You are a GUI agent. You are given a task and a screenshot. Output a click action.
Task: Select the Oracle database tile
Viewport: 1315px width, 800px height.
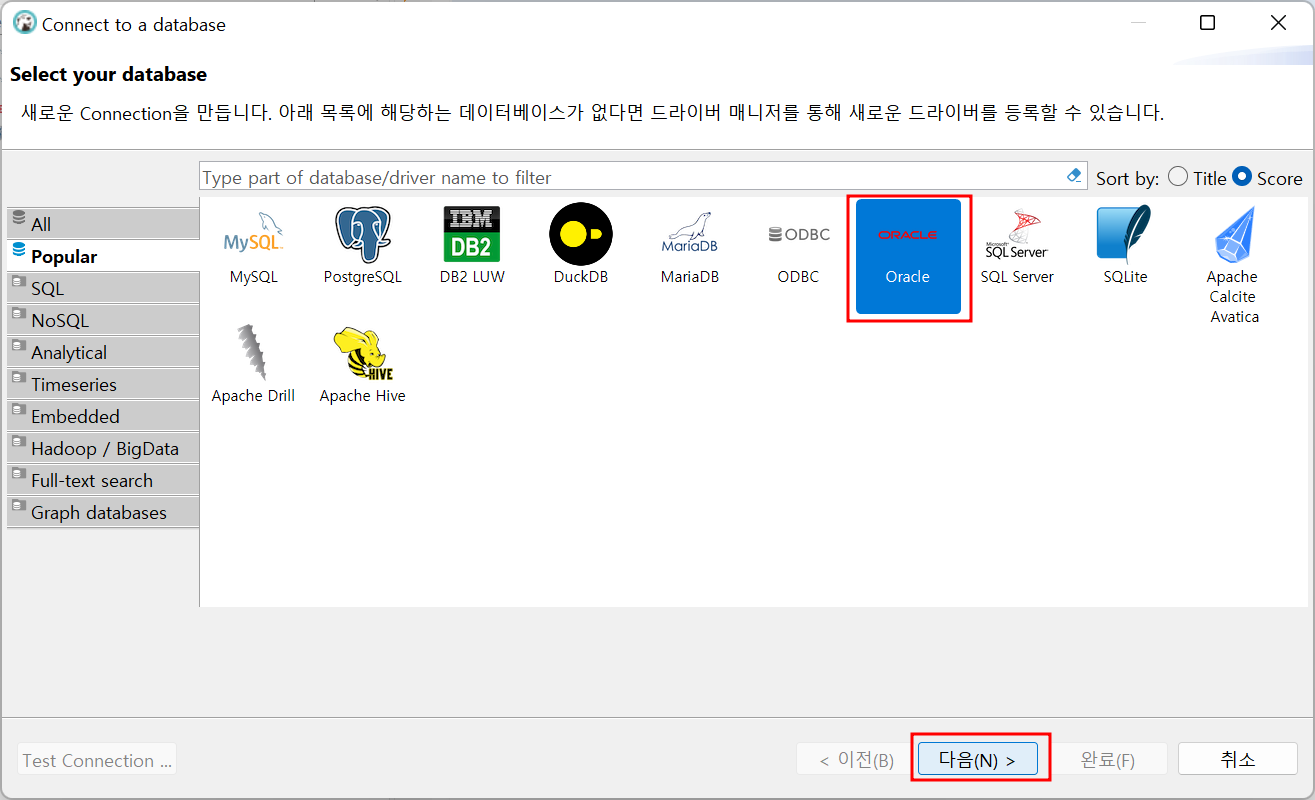pos(908,257)
